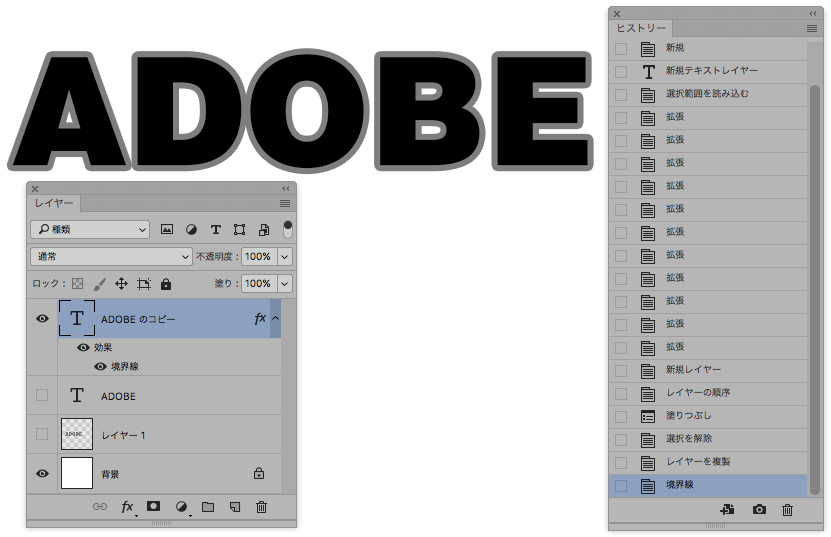The height and width of the screenshot is (537, 831).
Task: Filter layers by pixel layer icon
Action: [166, 229]
